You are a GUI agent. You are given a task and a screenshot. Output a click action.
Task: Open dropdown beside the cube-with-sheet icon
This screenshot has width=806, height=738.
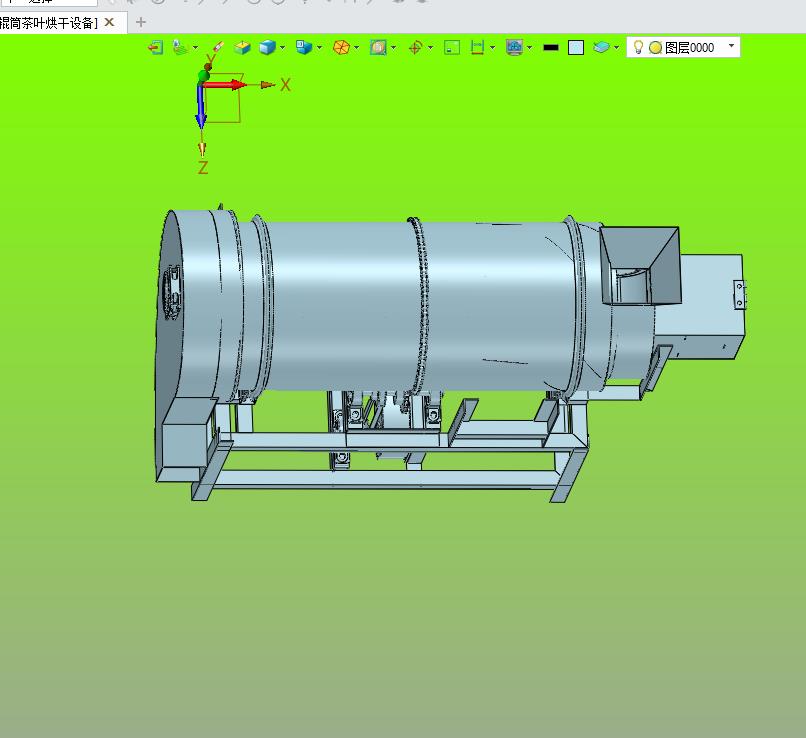pos(319,48)
